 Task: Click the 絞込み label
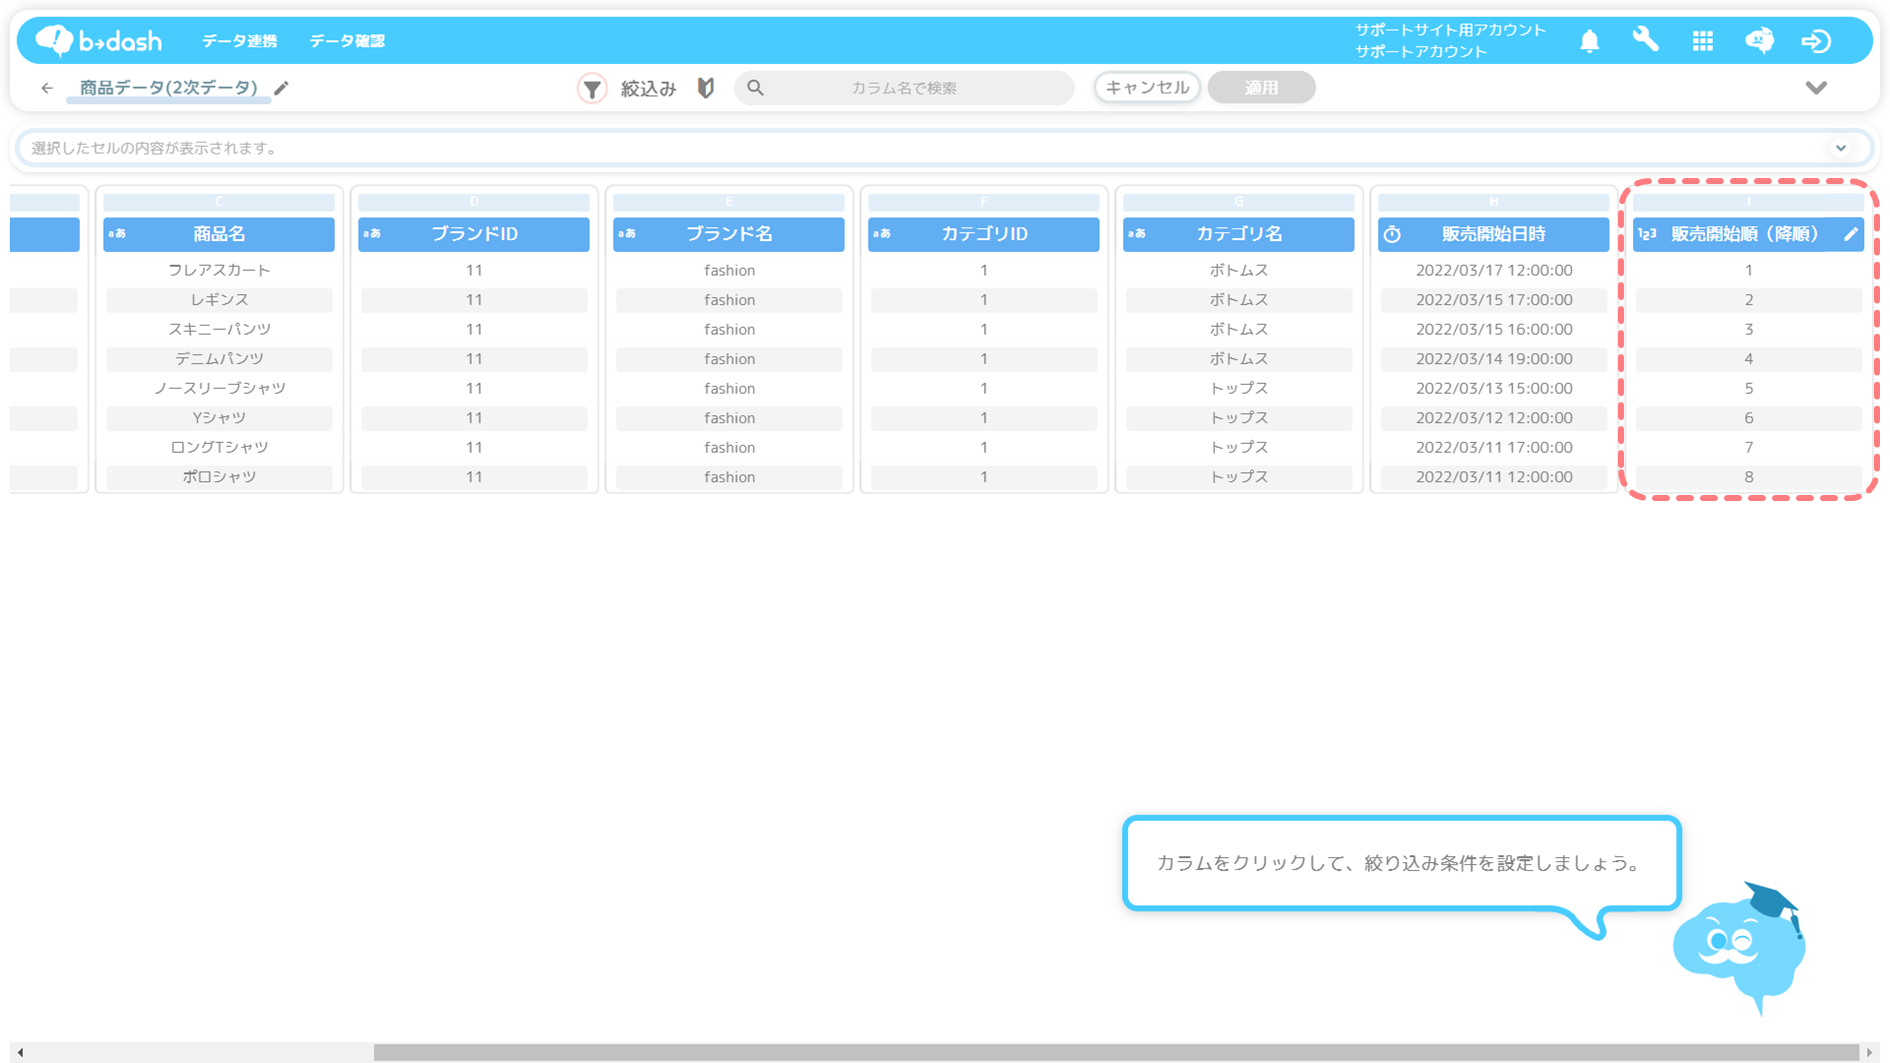coord(648,89)
